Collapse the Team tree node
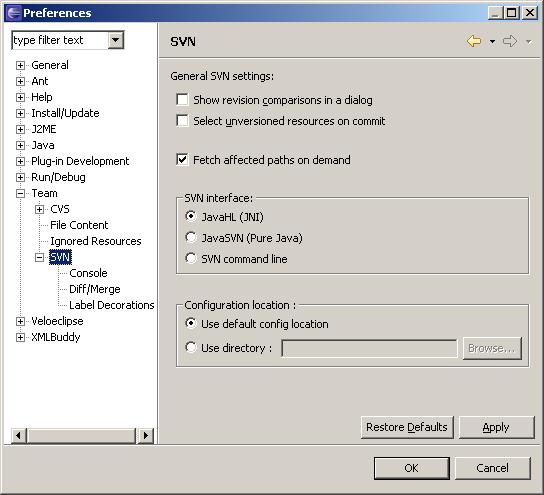The width and height of the screenshot is (544, 495). coord(20,193)
